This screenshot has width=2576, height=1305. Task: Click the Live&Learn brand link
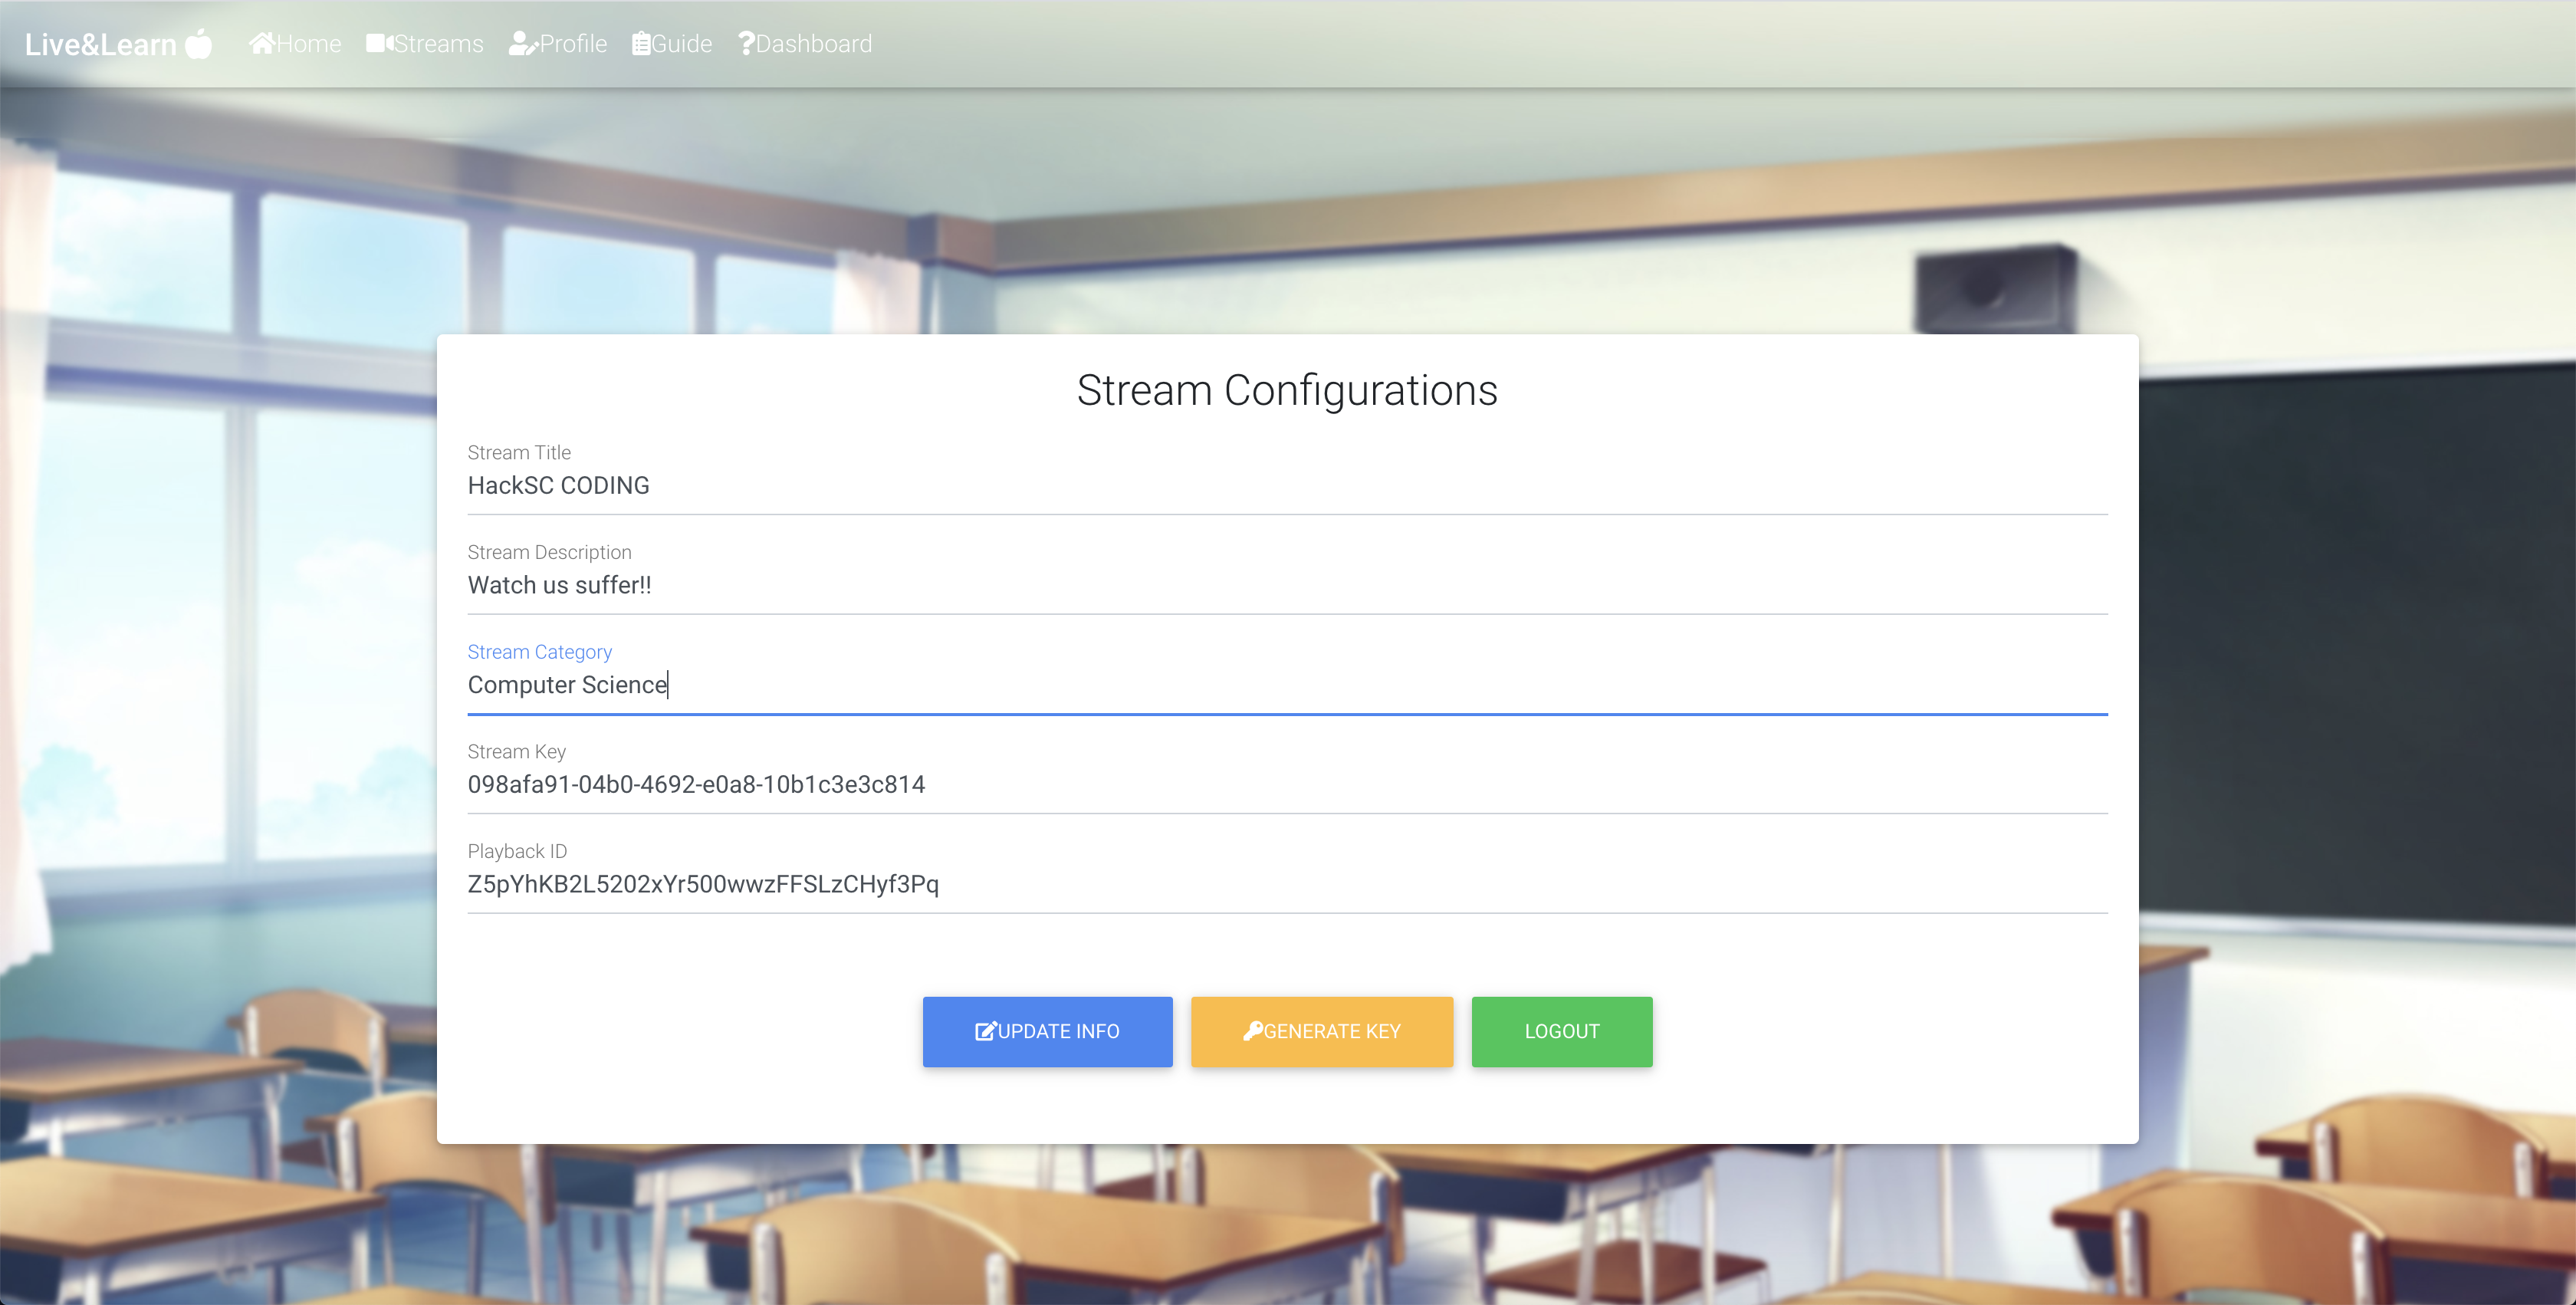101,45
